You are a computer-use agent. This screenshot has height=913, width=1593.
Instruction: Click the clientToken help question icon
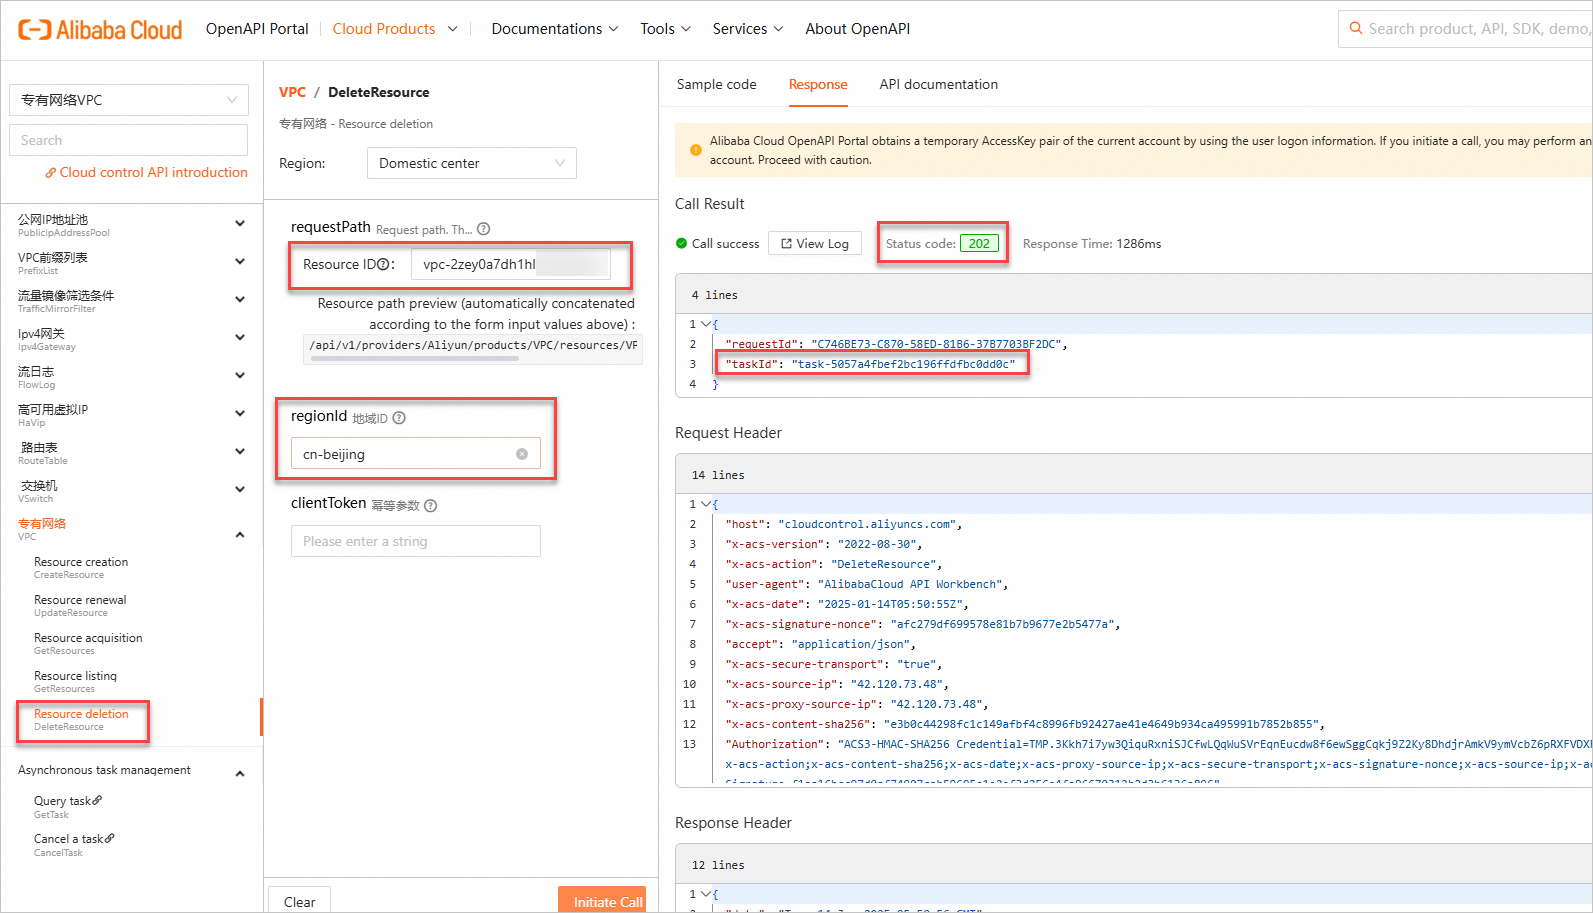point(431,506)
